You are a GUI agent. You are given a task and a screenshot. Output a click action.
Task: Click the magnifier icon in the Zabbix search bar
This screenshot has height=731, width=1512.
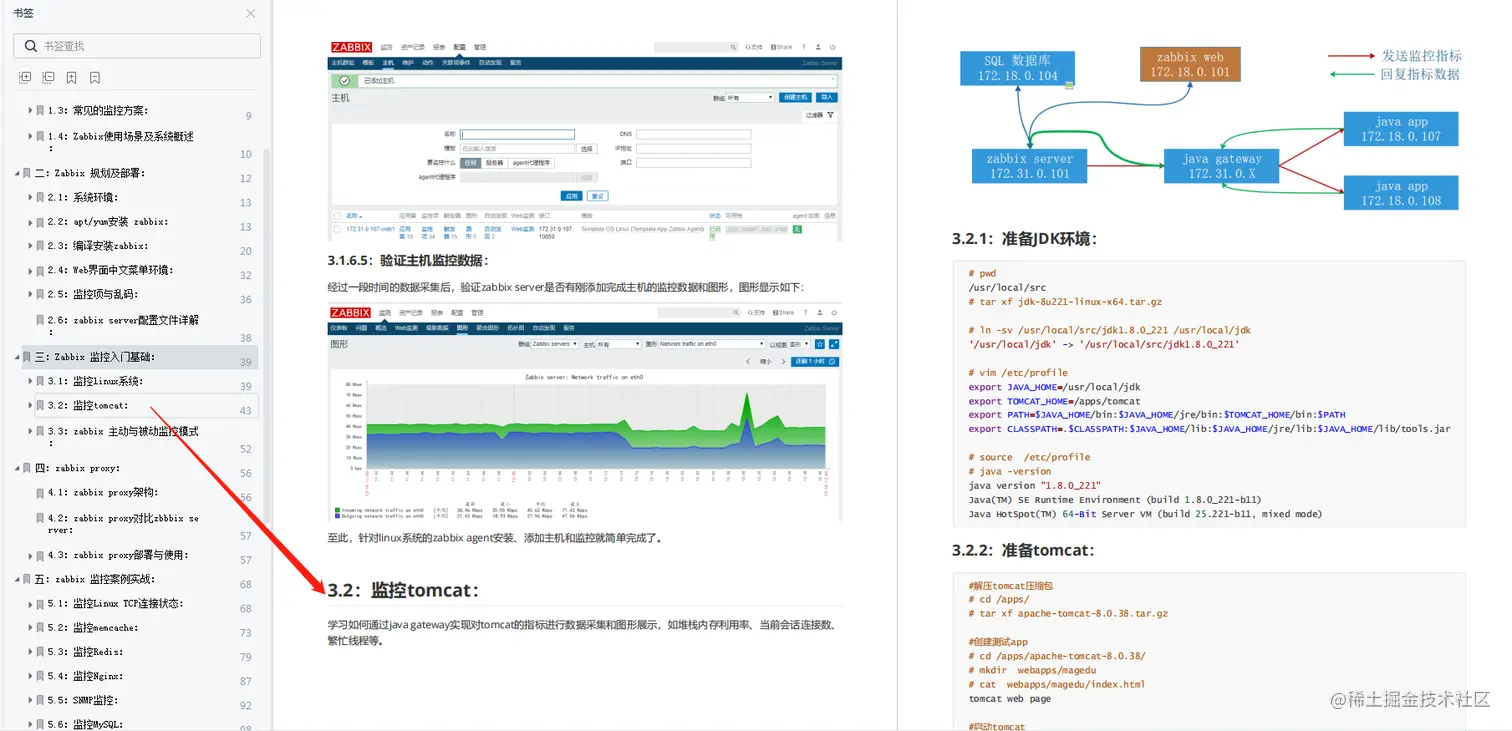tap(732, 46)
